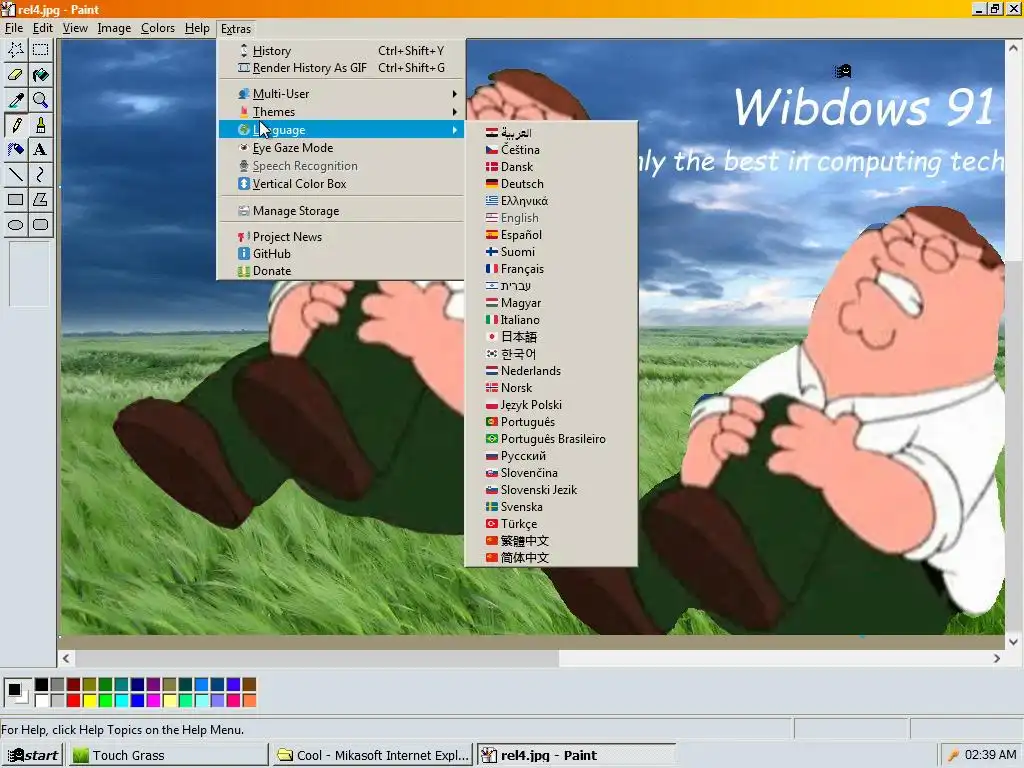Click Donate in Extras menu

point(341,271)
